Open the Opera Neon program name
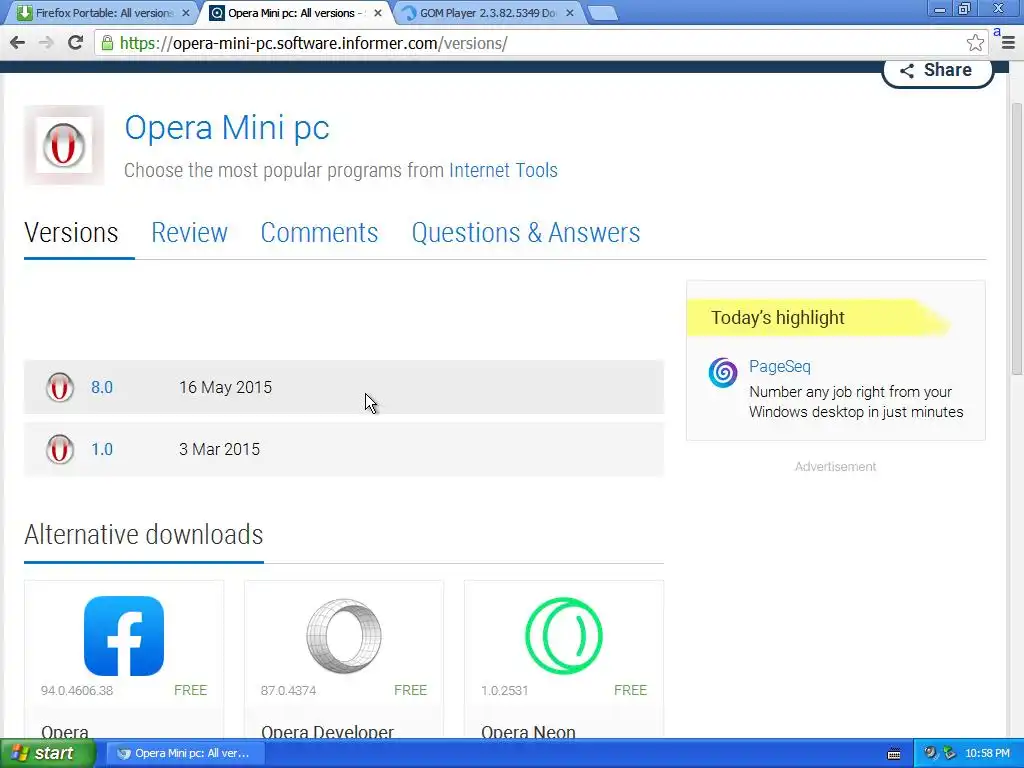Screen dimensions: 1024x768 (x=528, y=731)
